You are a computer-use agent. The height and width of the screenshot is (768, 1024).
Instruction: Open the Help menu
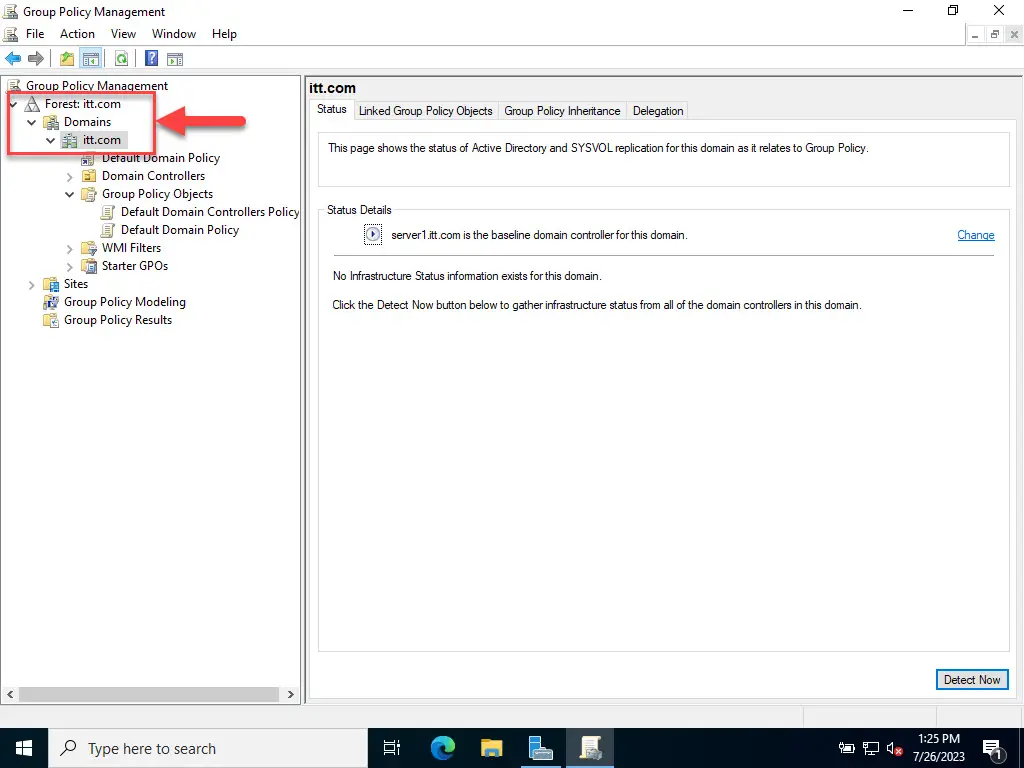tap(224, 34)
